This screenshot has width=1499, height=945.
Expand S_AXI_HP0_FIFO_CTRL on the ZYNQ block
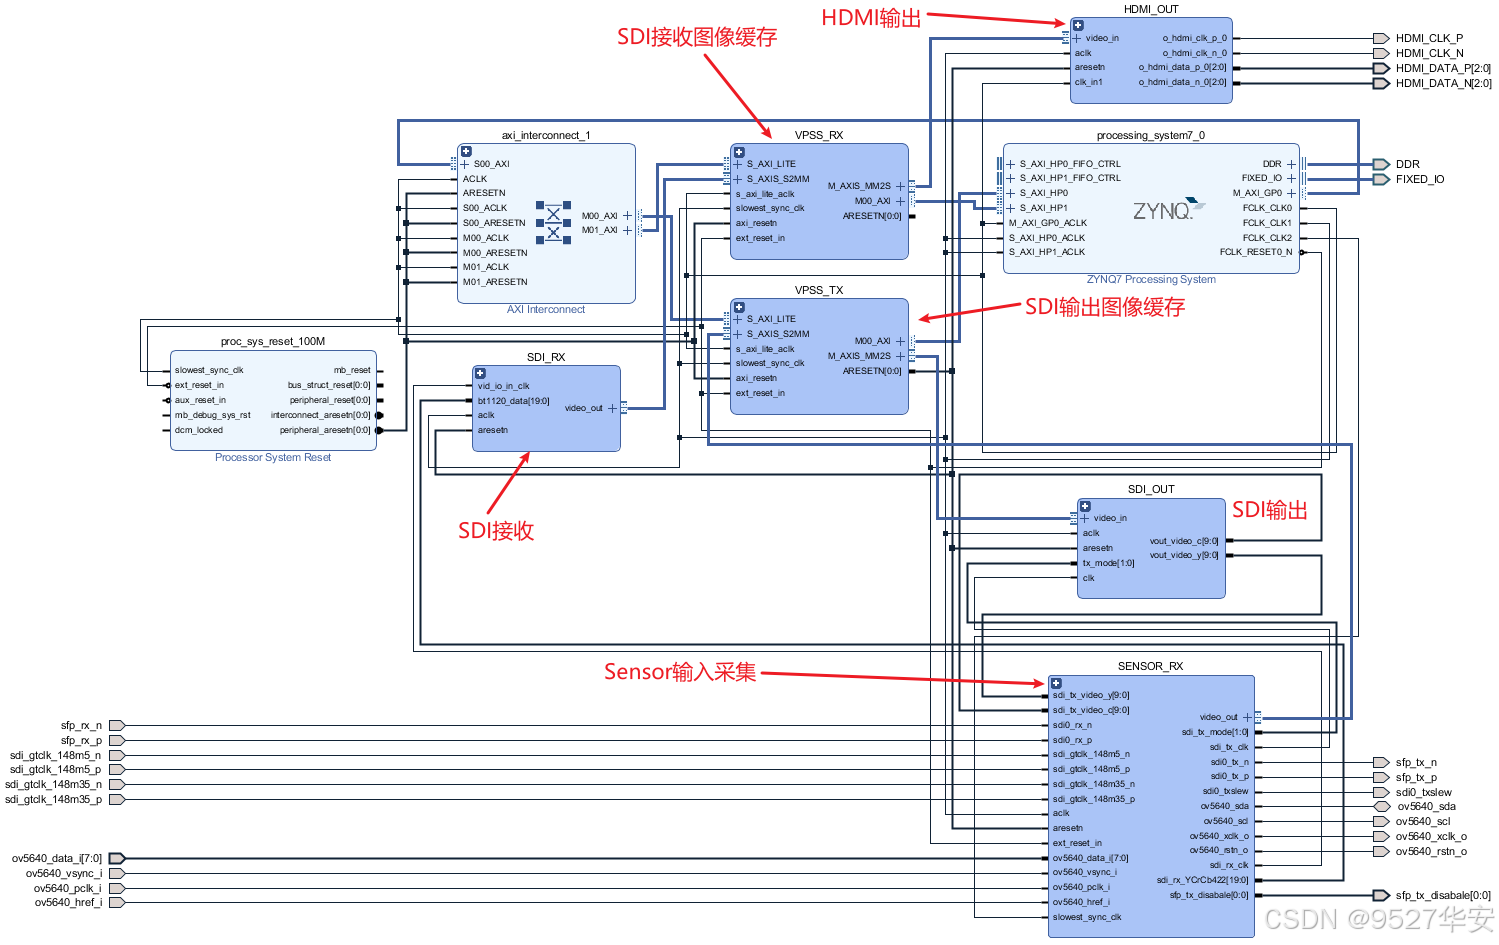click(x=1011, y=164)
